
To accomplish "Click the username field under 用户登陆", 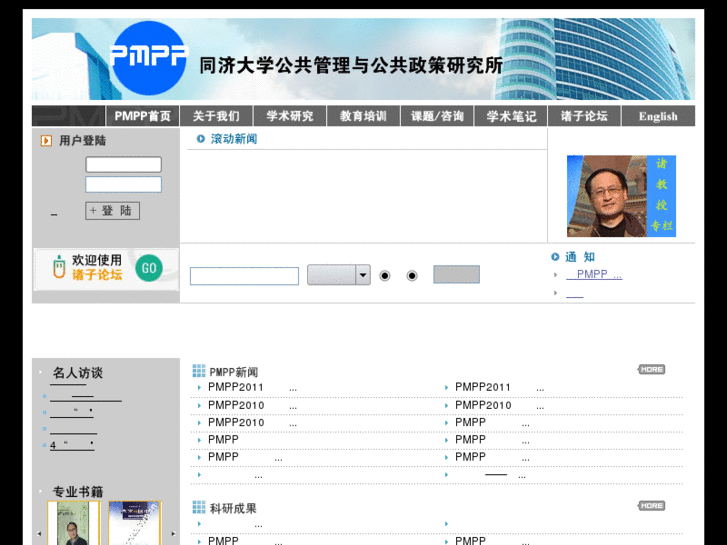I will click(x=123, y=164).
